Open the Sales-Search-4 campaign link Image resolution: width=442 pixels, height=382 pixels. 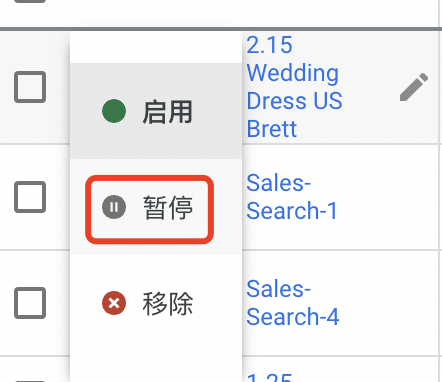click(293, 303)
